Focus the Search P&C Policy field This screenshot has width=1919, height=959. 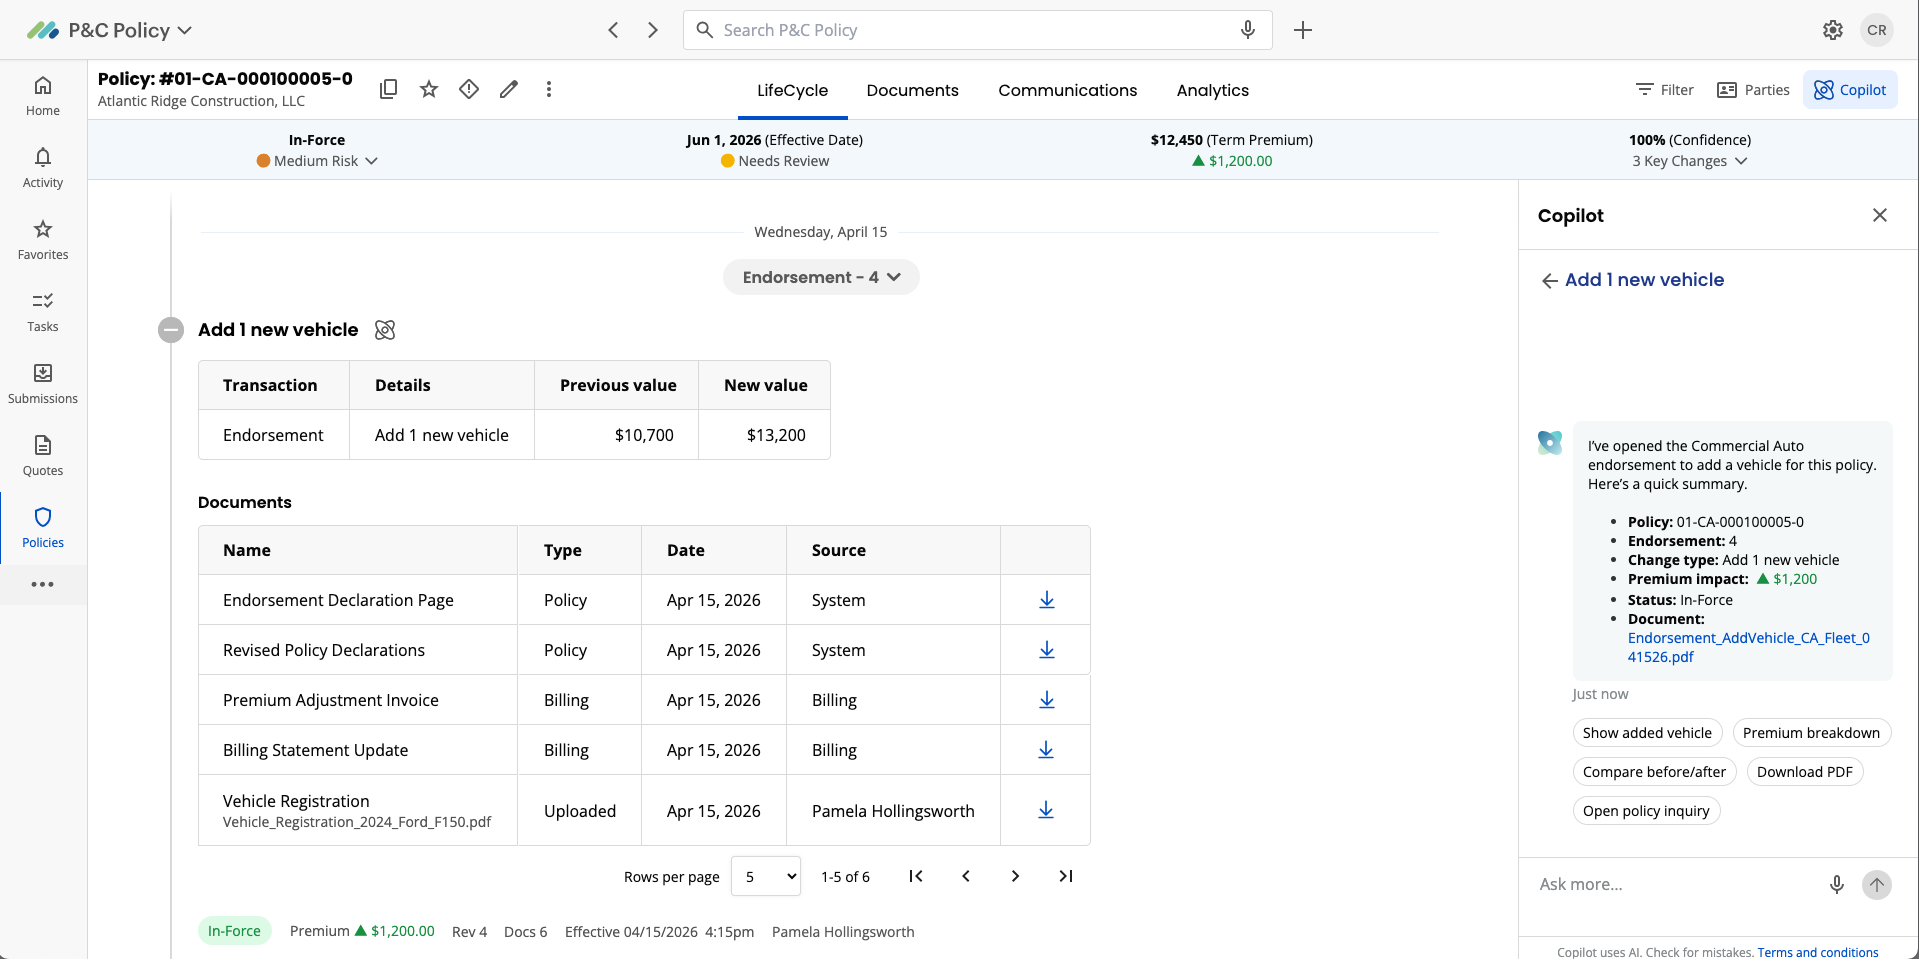(x=977, y=30)
